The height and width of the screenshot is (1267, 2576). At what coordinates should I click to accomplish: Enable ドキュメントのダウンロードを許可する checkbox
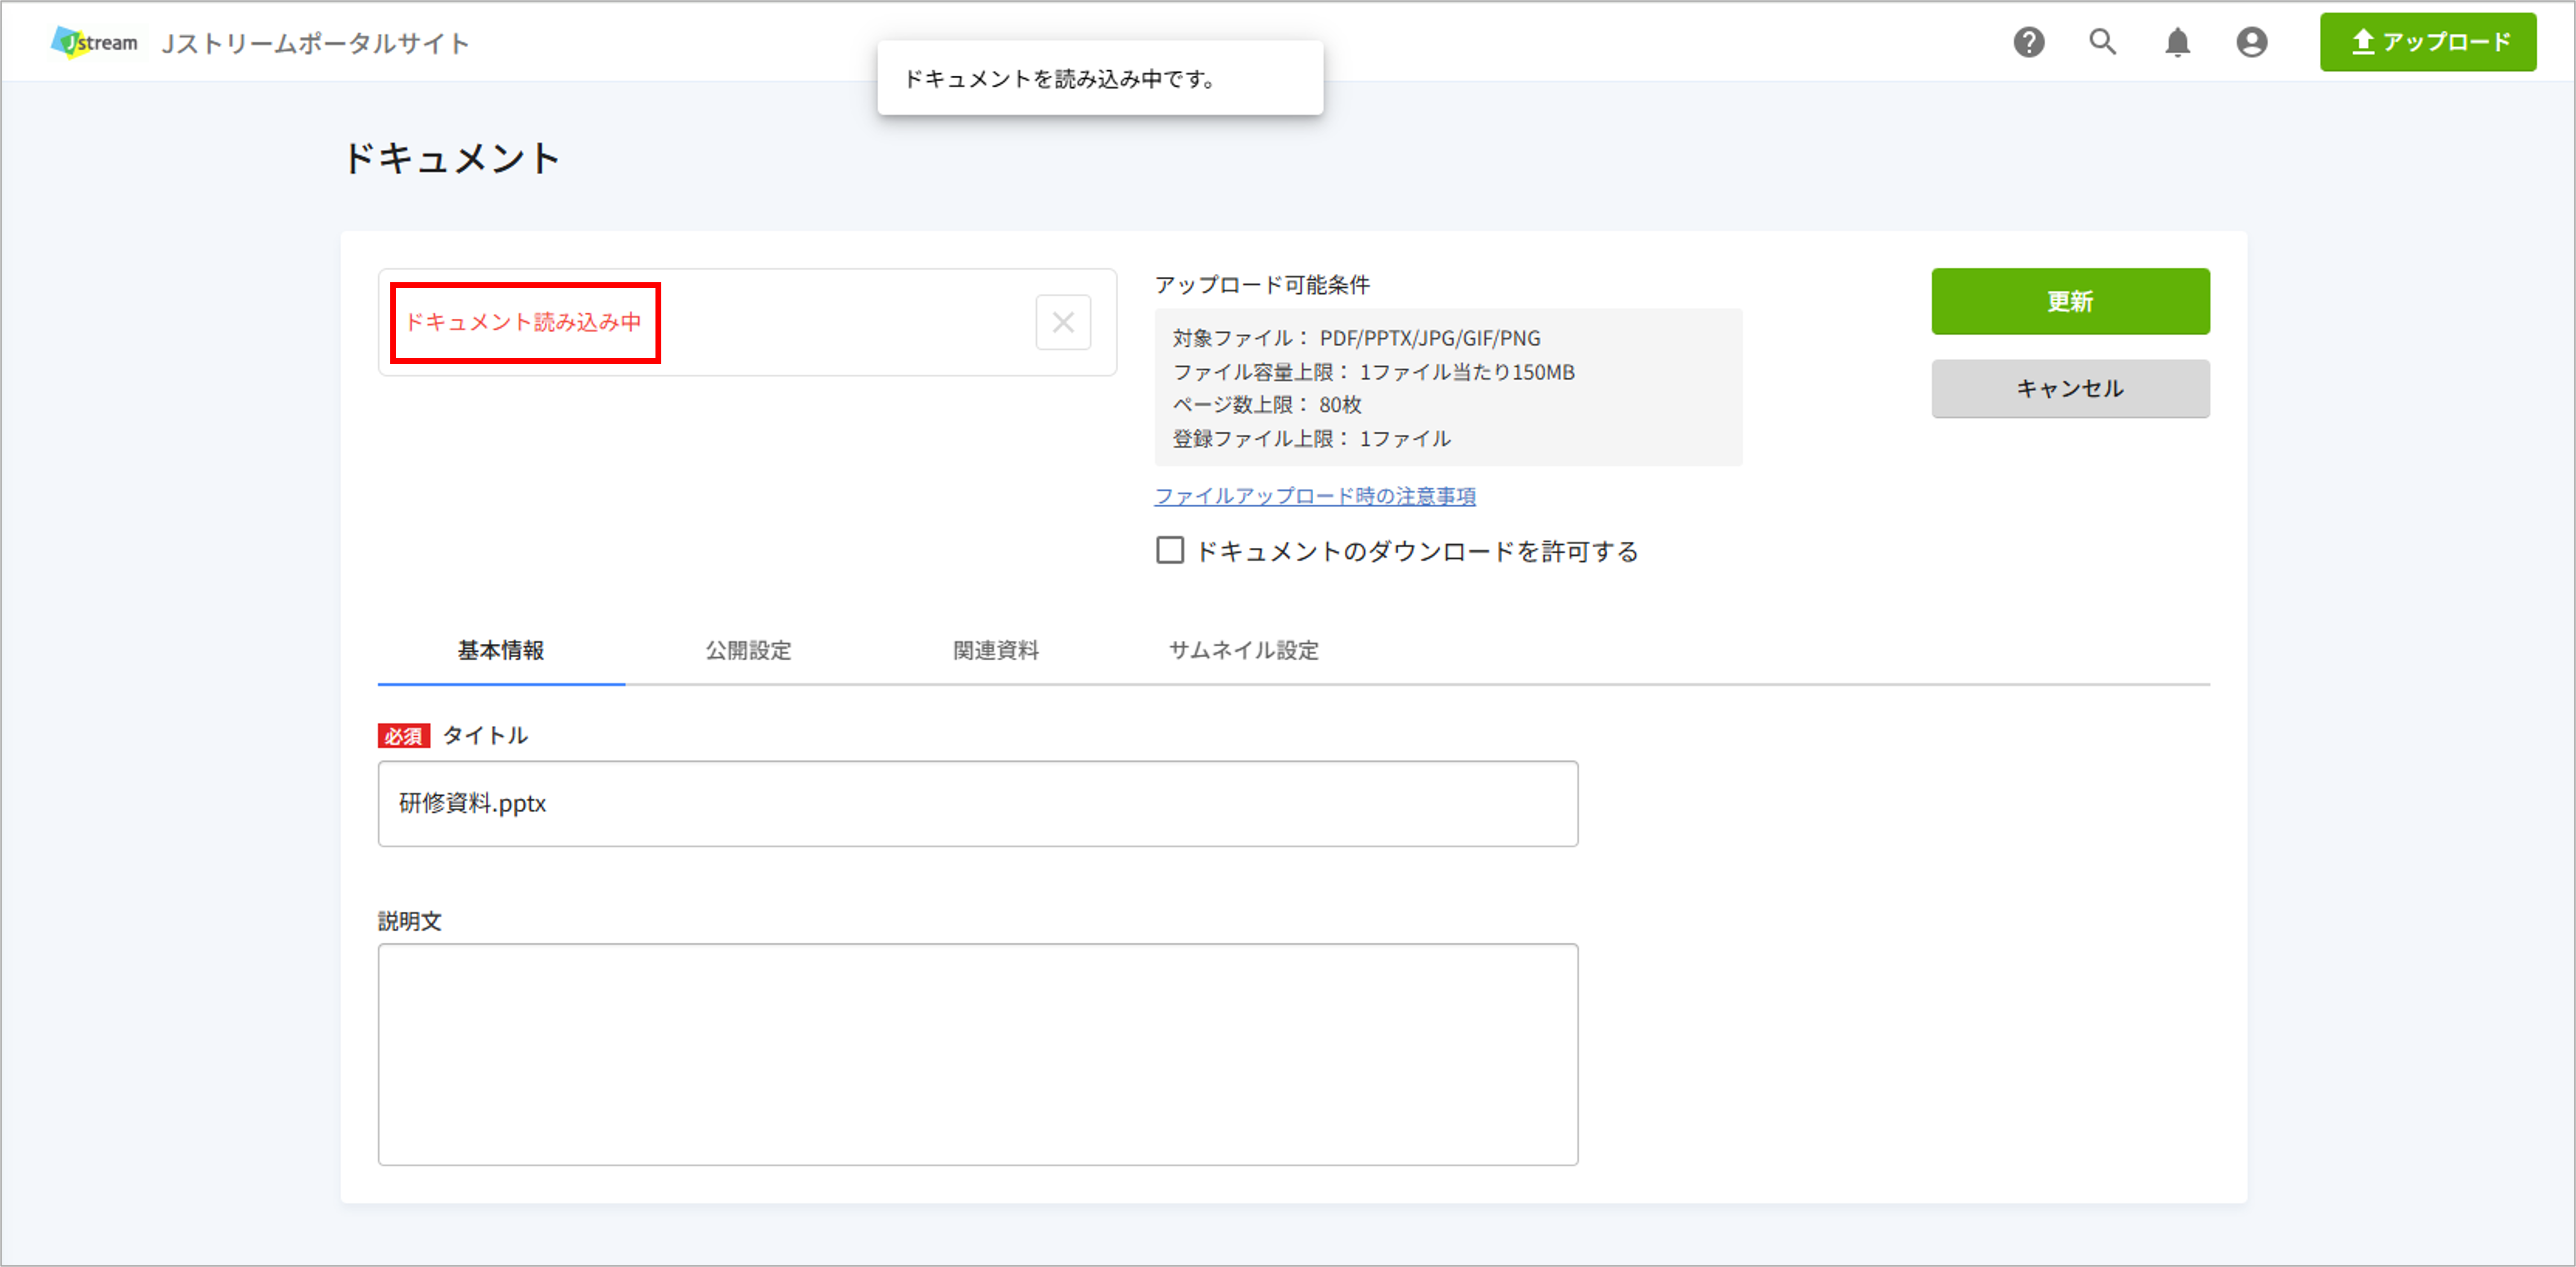[x=1169, y=551]
